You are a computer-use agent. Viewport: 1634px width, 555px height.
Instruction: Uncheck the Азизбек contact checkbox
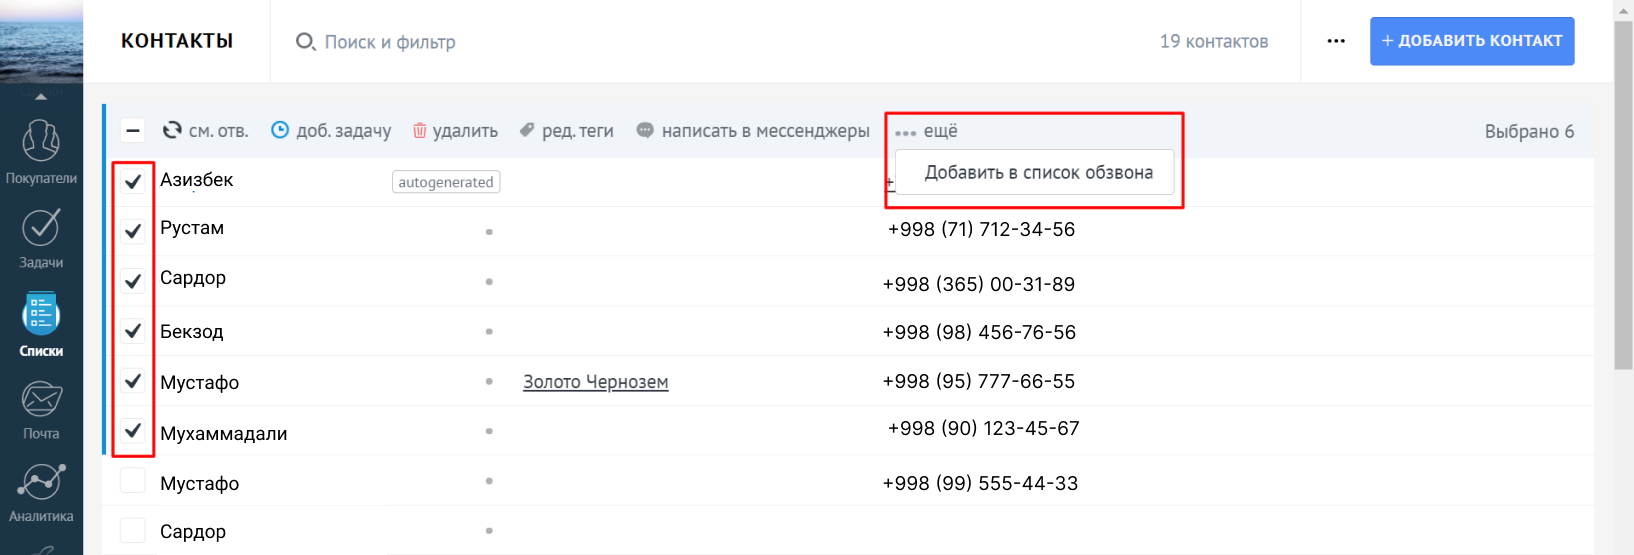click(x=133, y=181)
